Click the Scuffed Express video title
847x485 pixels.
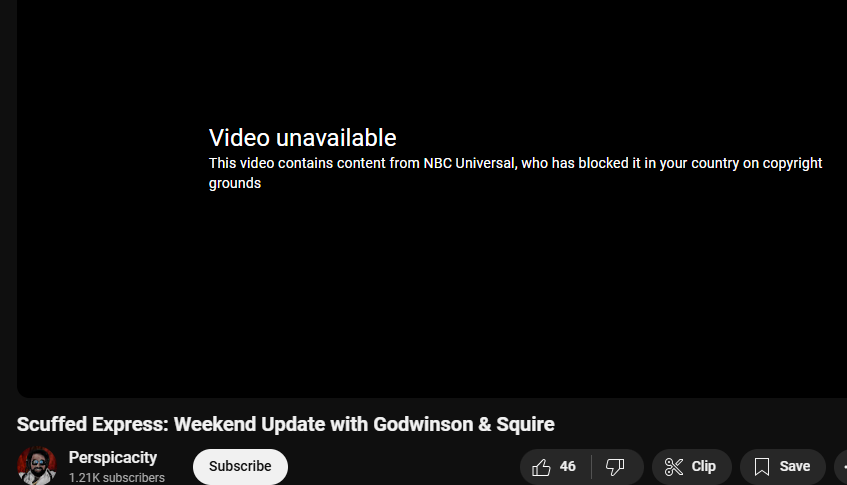tap(286, 425)
